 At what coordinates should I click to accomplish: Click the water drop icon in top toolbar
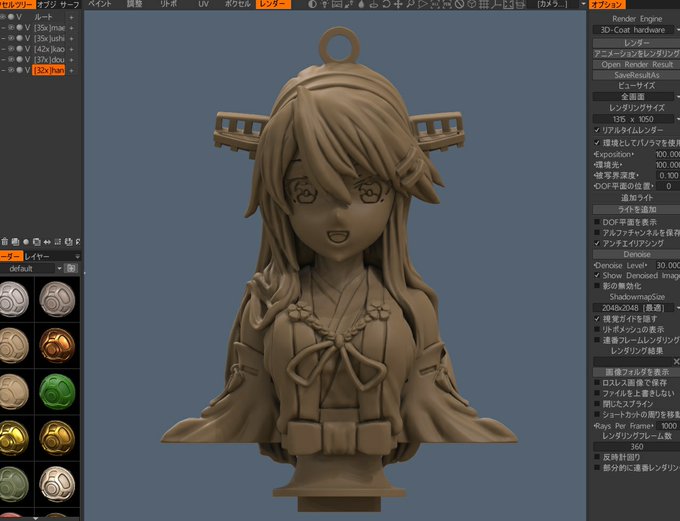361,4
